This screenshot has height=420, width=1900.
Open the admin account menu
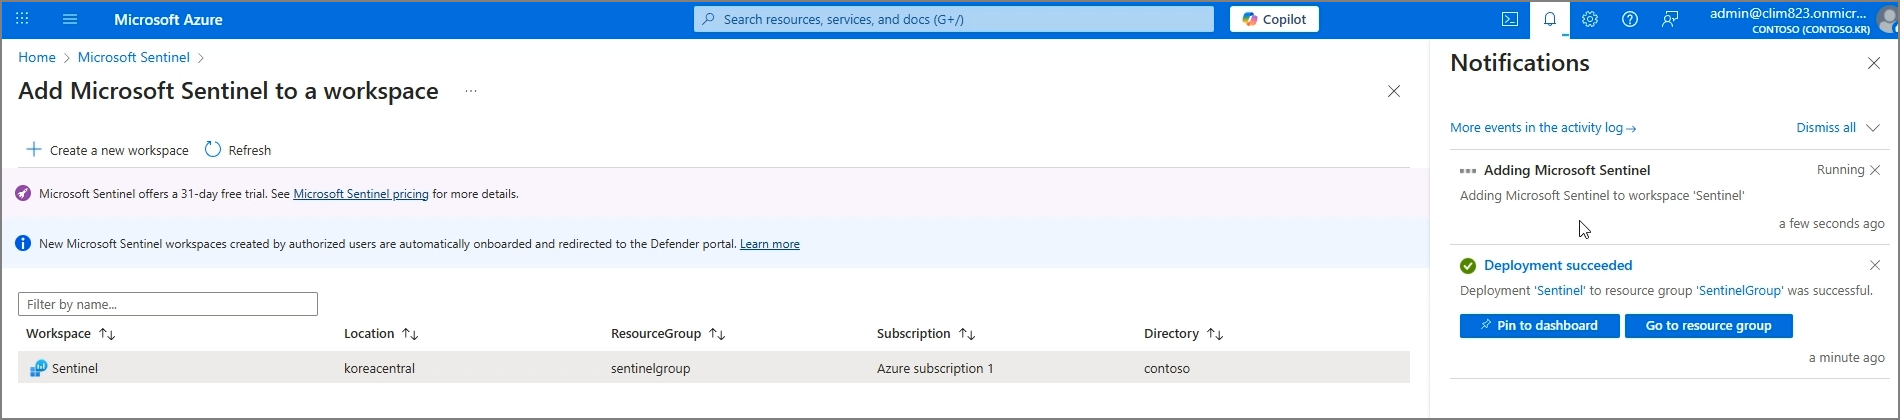[1802, 19]
